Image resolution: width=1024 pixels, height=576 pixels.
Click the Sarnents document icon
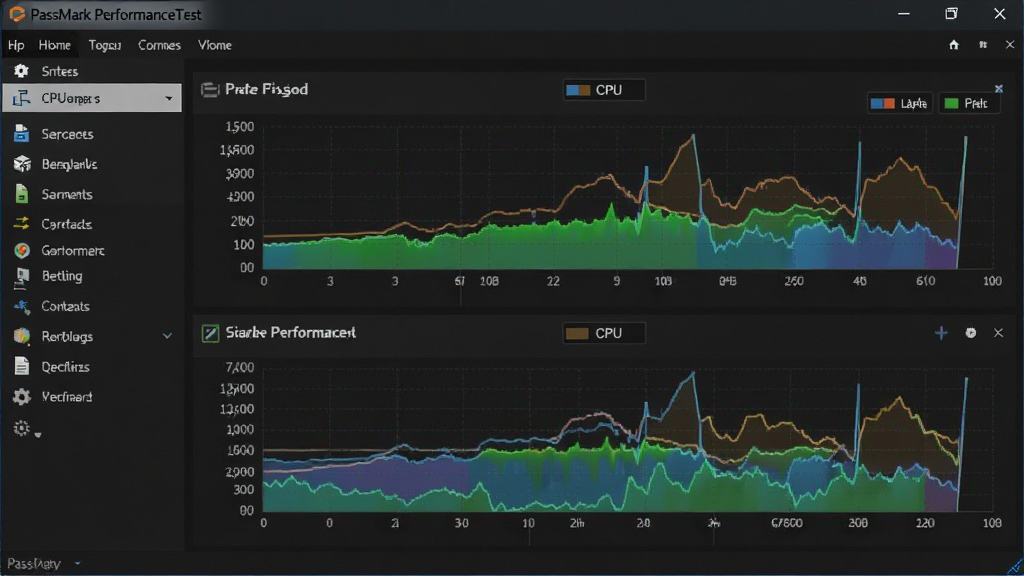(x=22, y=194)
